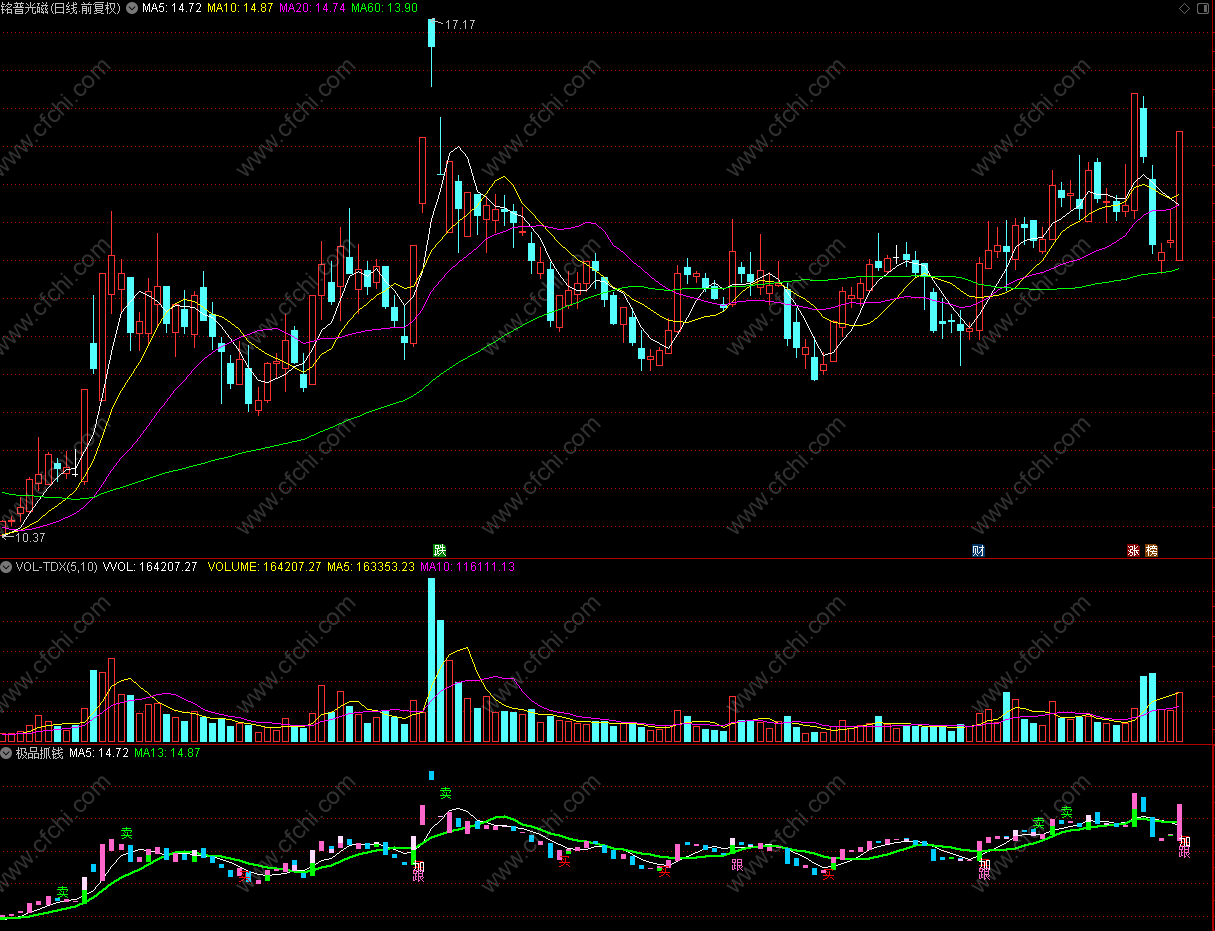The image size is (1215, 931).
Task: Click the MA20: 14.74 magenta label
Action: 312,8
